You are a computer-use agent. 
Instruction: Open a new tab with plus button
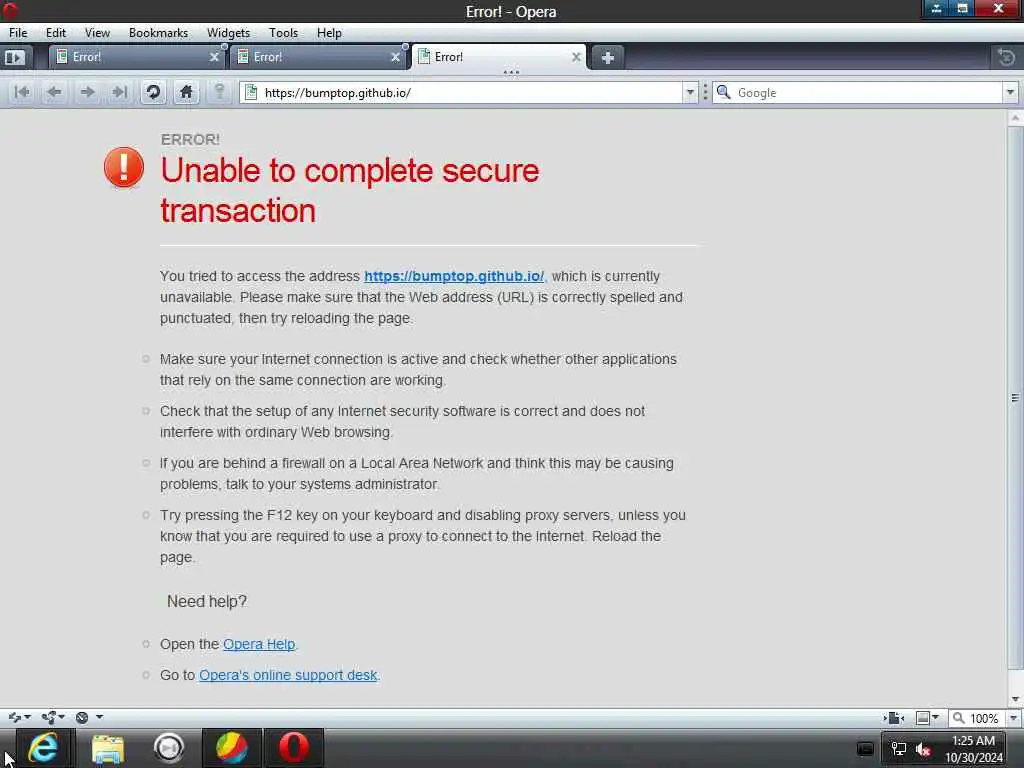(607, 57)
